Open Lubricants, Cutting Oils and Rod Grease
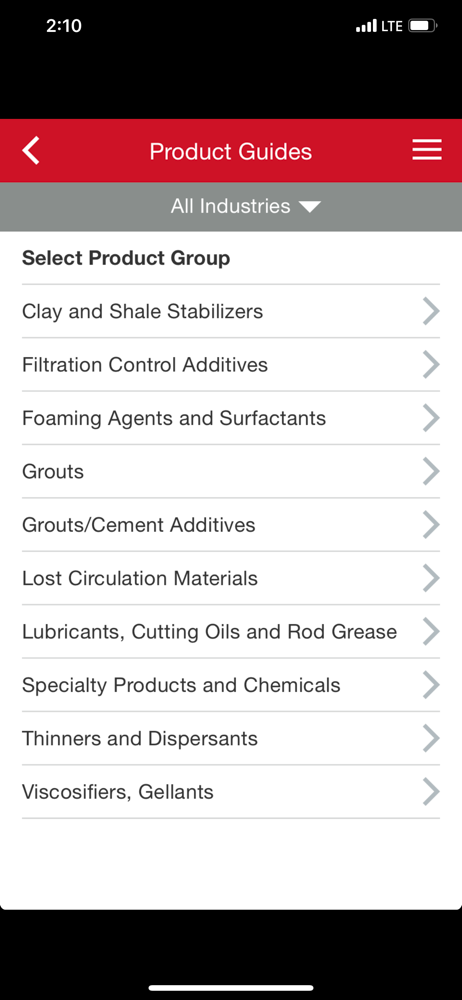Screen dimensions: 462x1000 click(x=231, y=632)
